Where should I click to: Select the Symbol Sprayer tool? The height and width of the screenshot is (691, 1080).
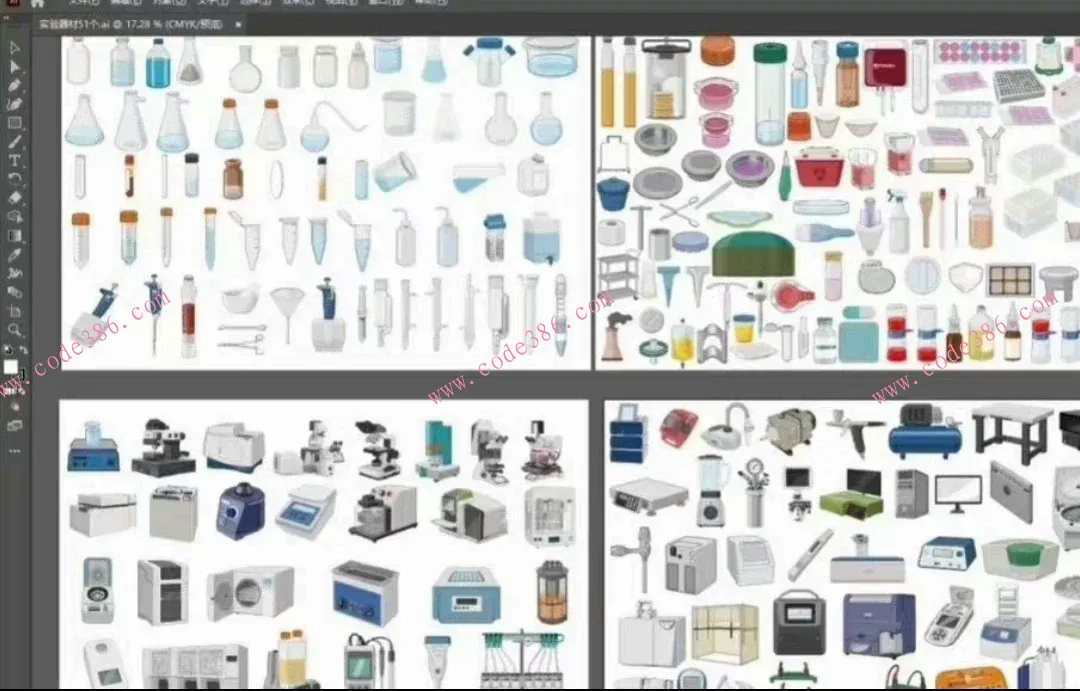[x=14, y=274]
